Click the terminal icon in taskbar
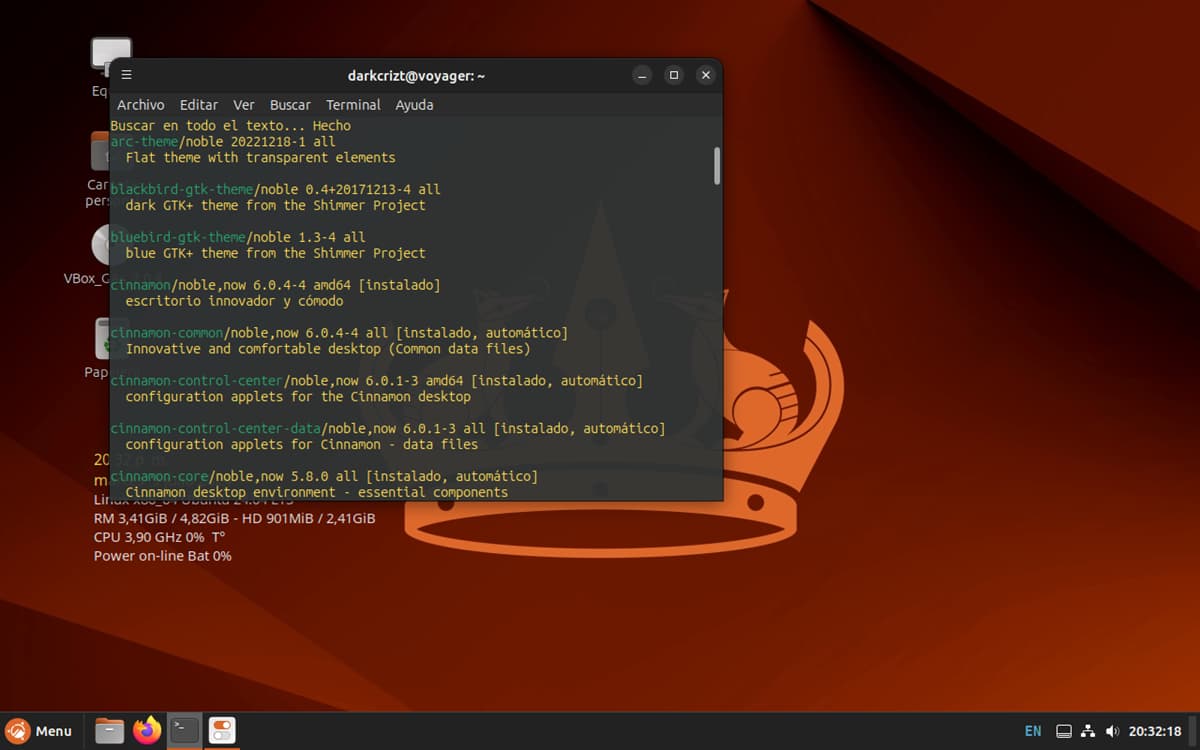The height and width of the screenshot is (750, 1200). pyautogui.click(x=185, y=730)
